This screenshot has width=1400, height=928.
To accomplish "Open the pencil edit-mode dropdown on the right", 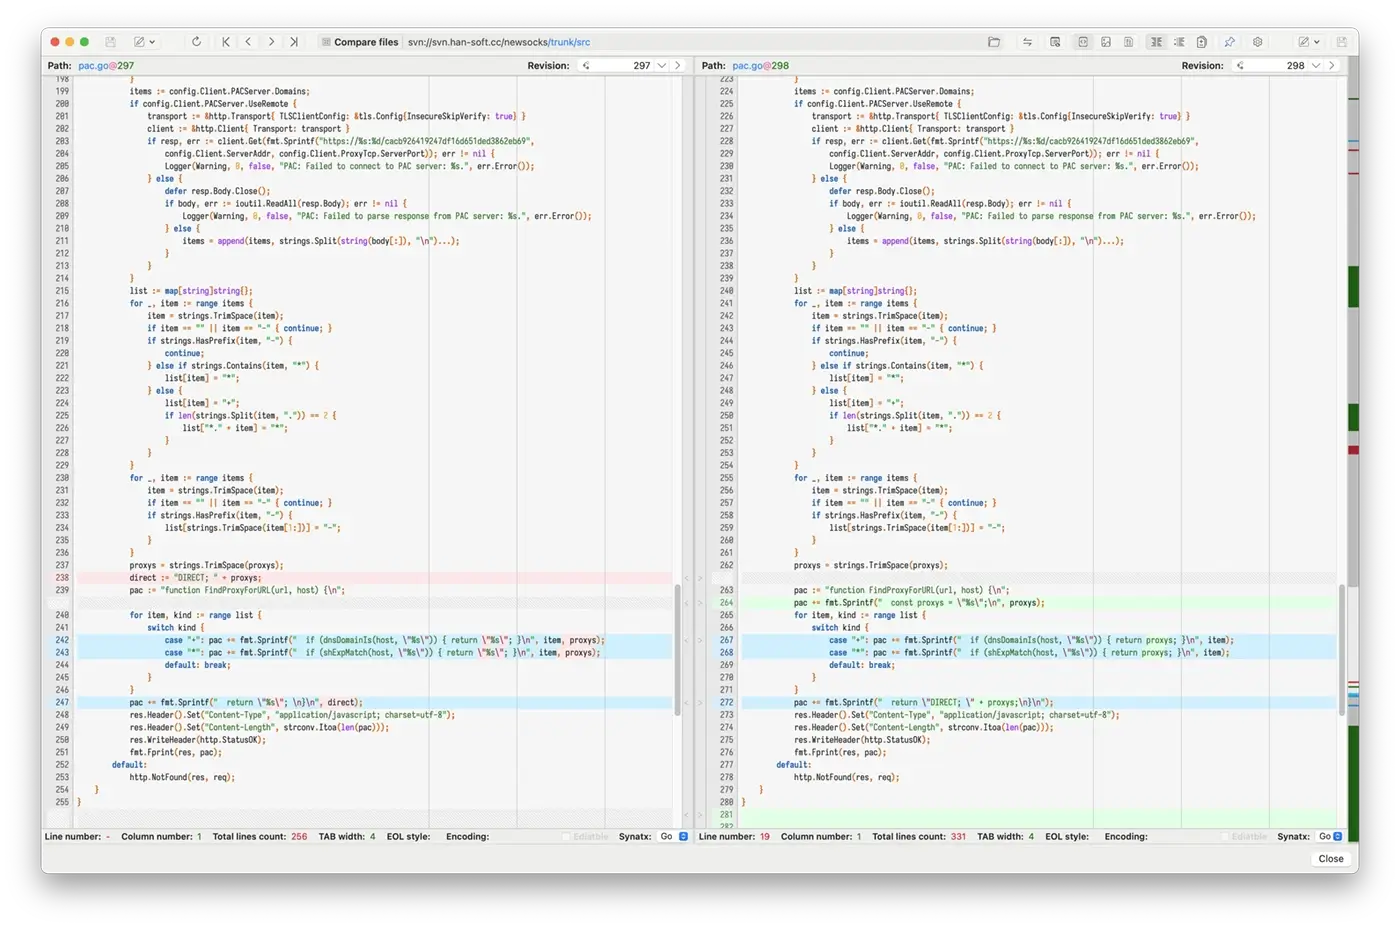I will (x=1310, y=42).
